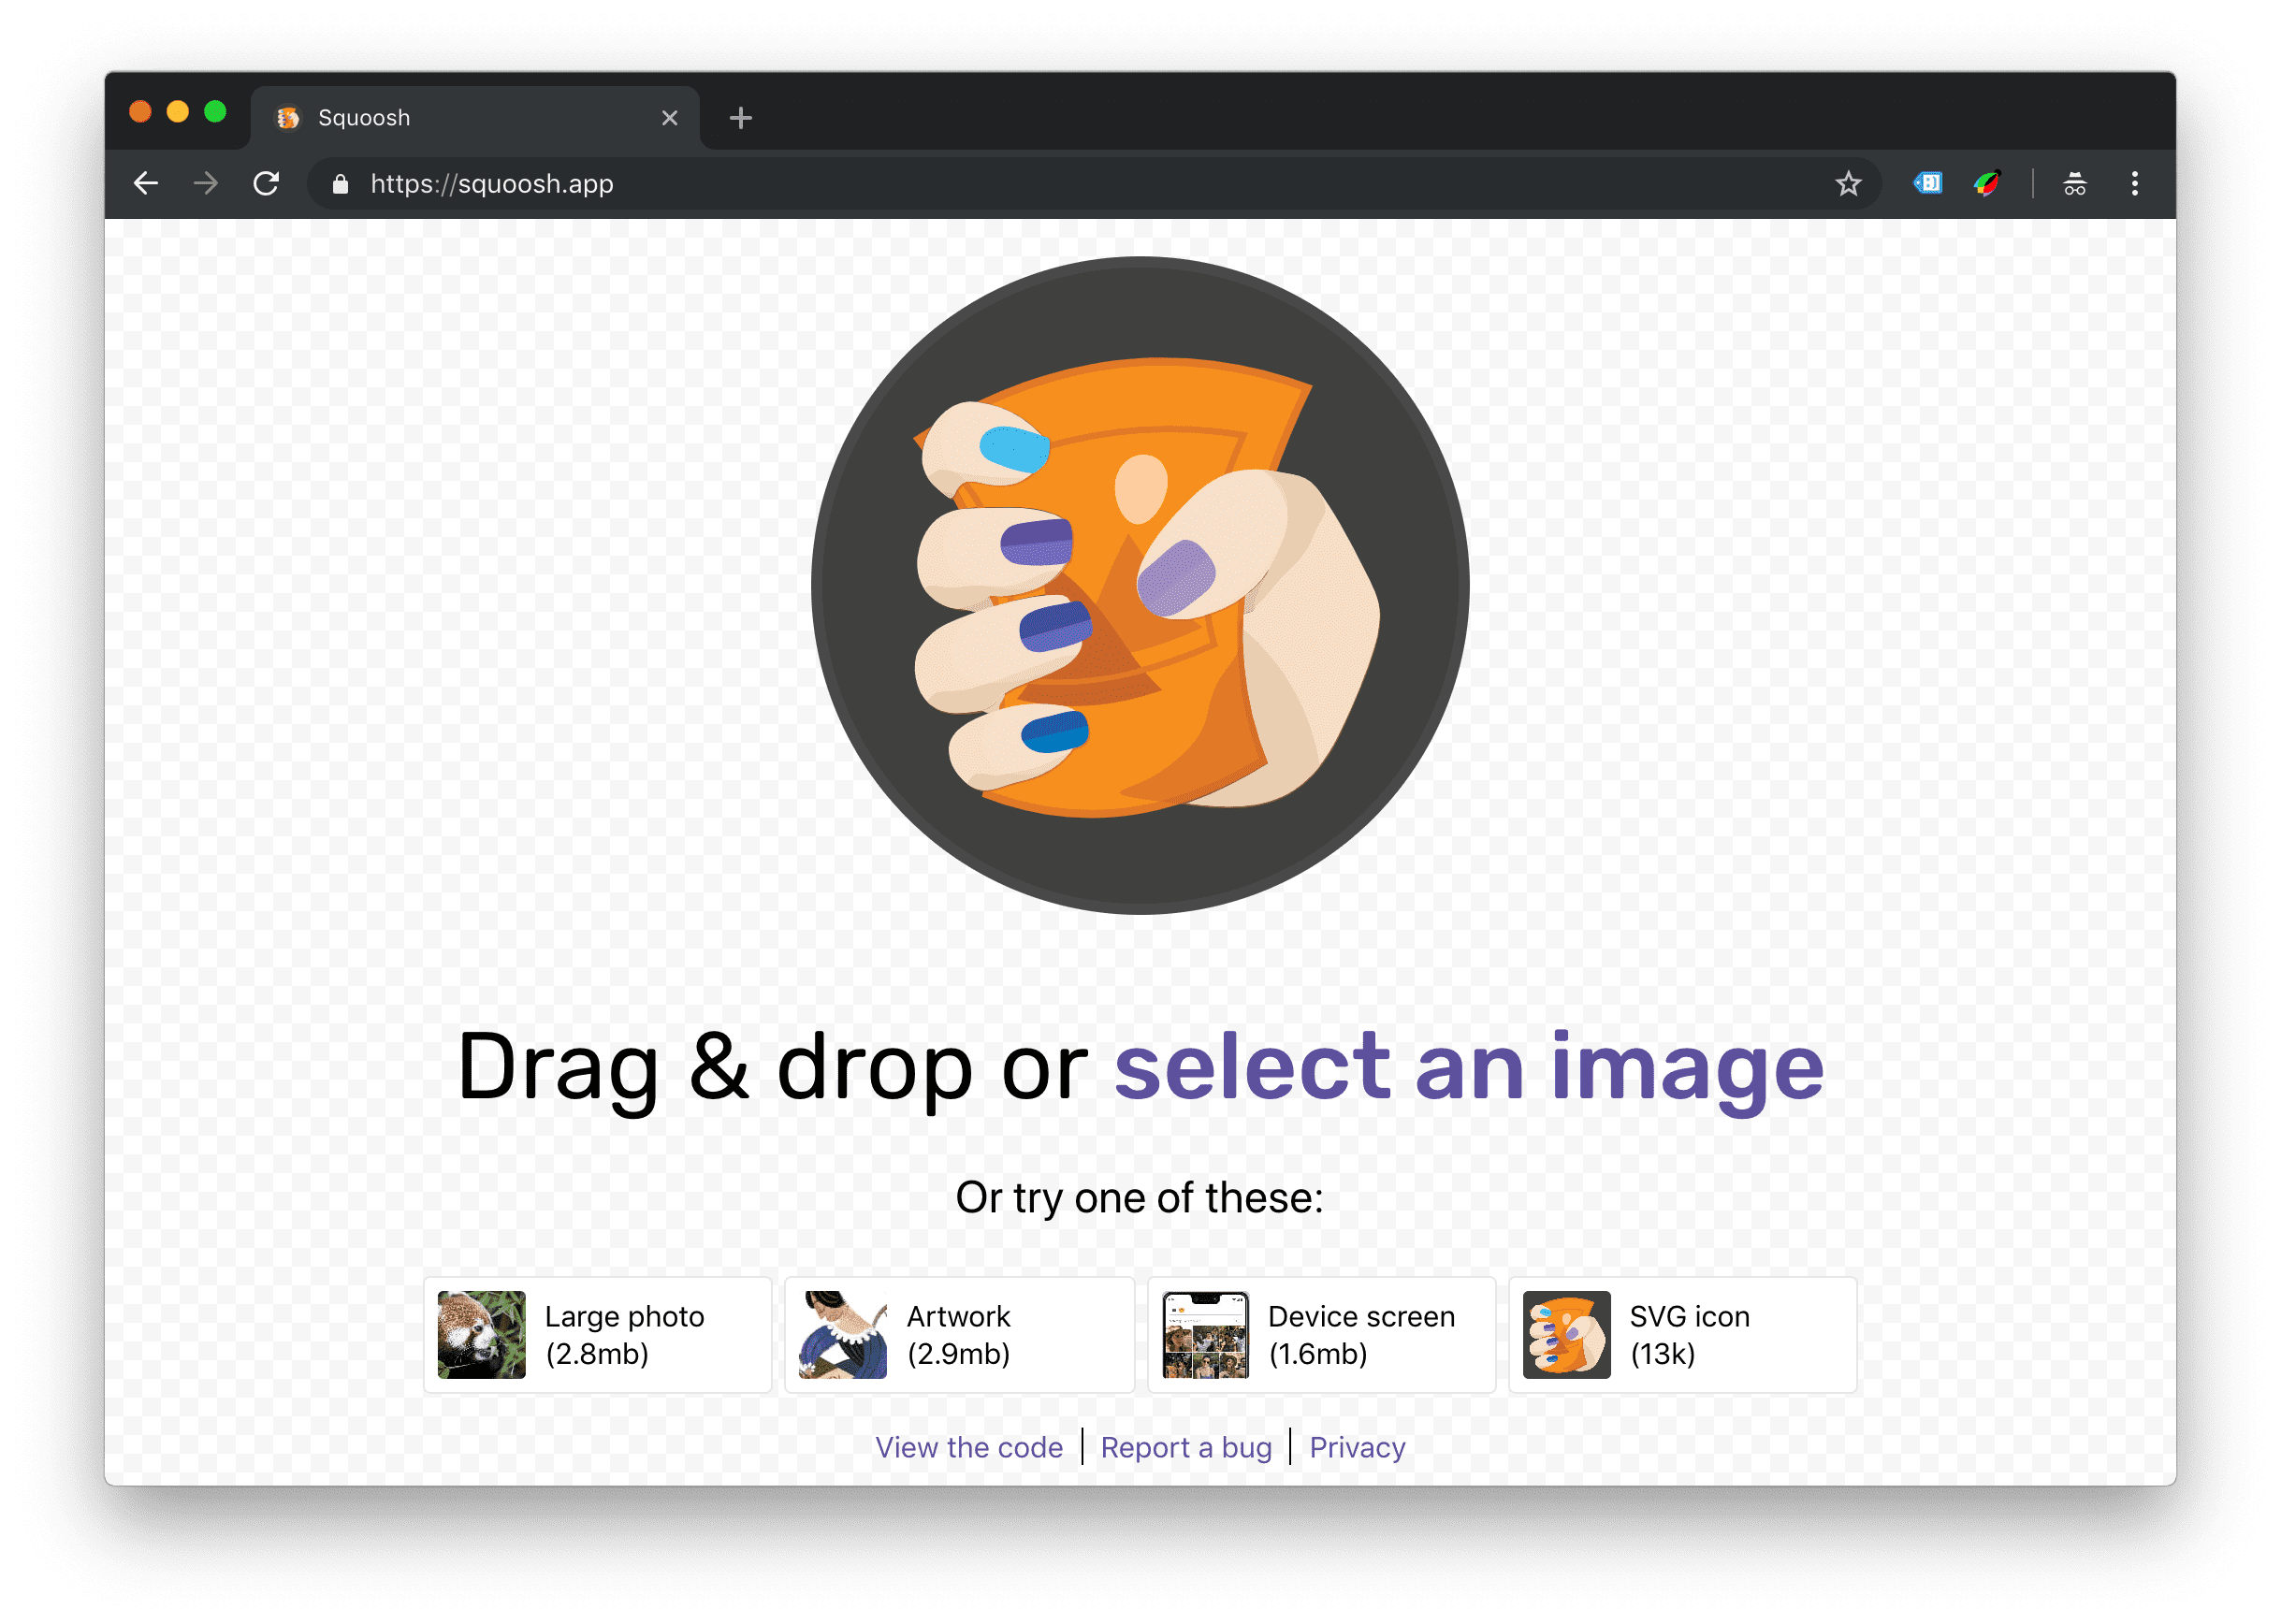Load the Device screen (1.6mb) sample
Image resolution: width=2281 pixels, height=1624 pixels.
1321,1335
